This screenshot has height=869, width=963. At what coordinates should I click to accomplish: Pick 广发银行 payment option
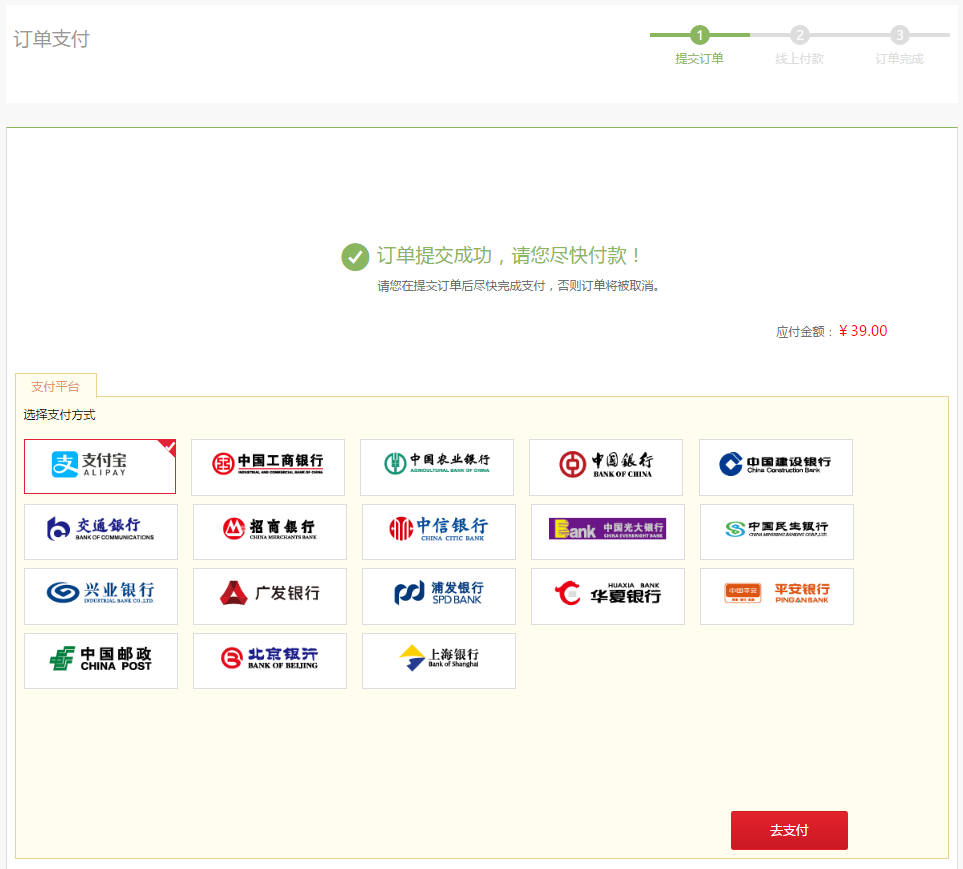270,596
